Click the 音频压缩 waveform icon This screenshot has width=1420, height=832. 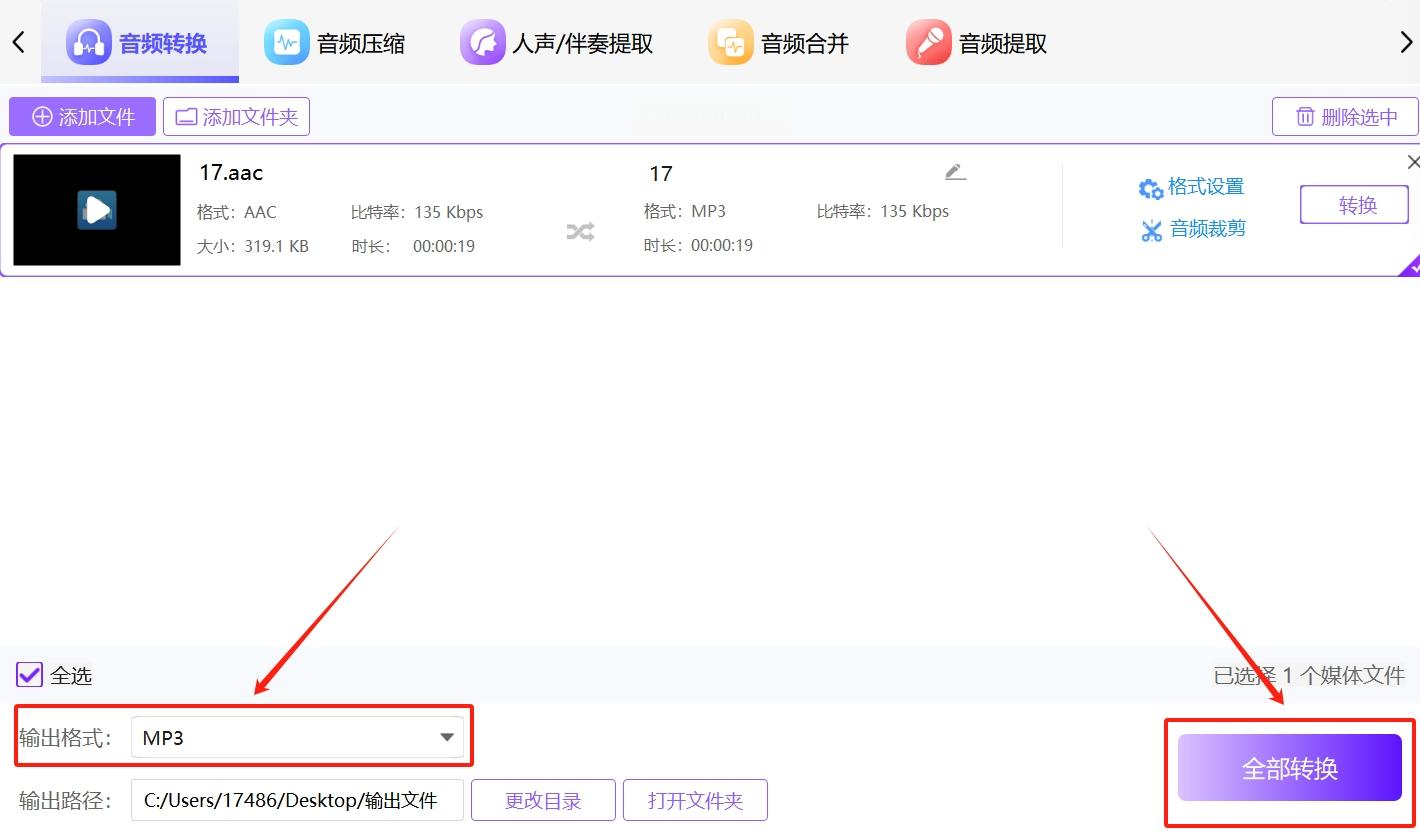(287, 43)
